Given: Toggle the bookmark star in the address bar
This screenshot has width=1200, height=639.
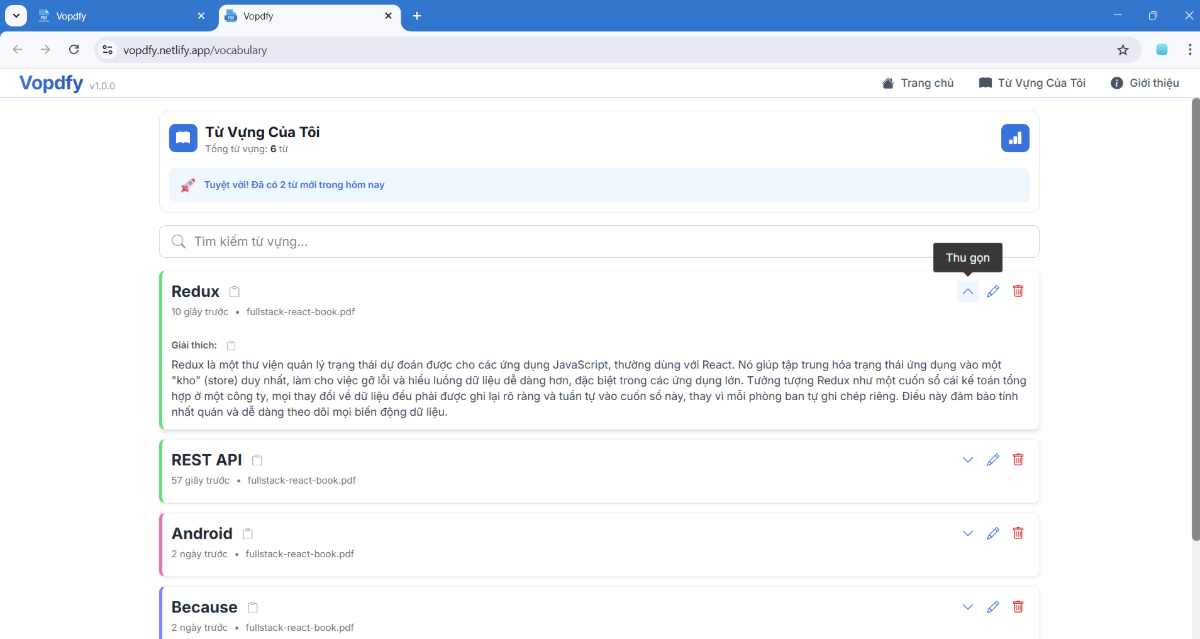Looking at the screenshot, I should (1122, 48).
